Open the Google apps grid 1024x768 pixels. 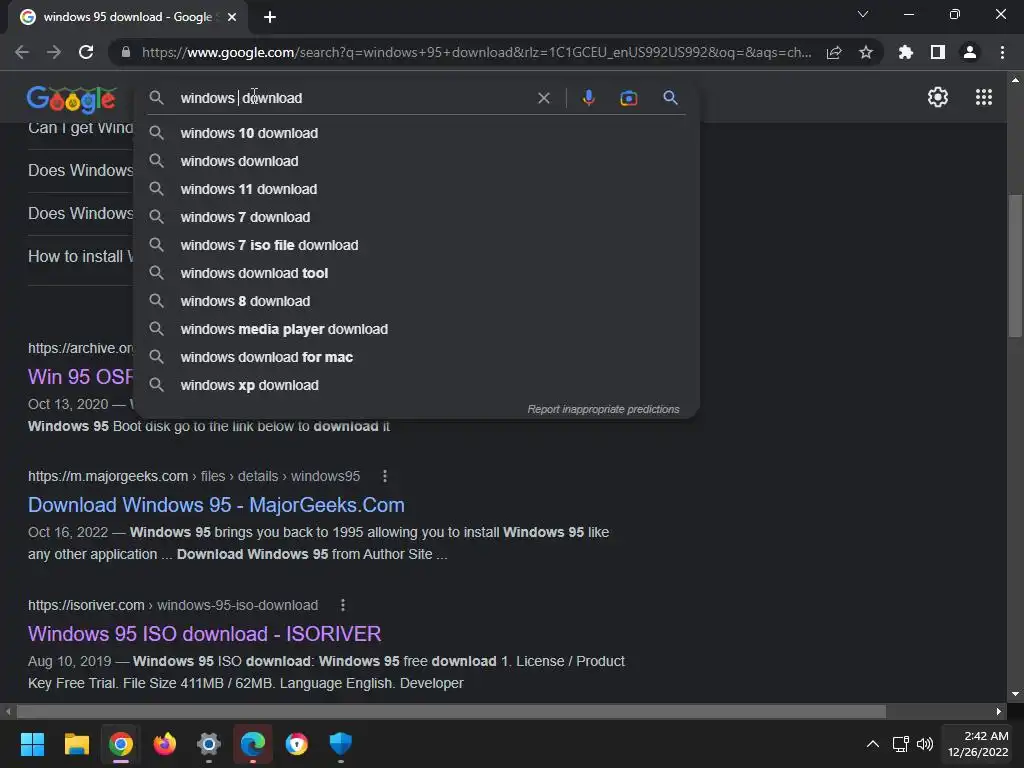coord(984,97)
